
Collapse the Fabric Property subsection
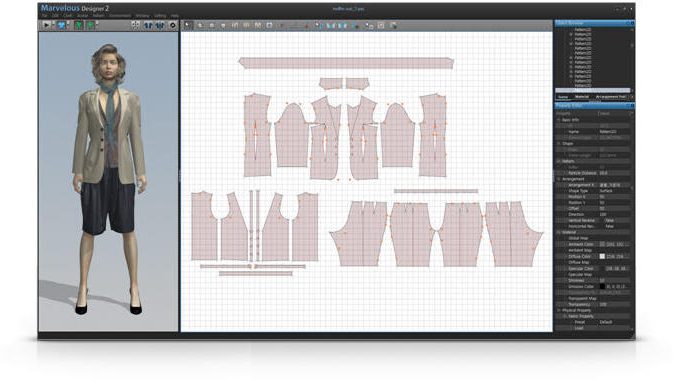[564, 316]
